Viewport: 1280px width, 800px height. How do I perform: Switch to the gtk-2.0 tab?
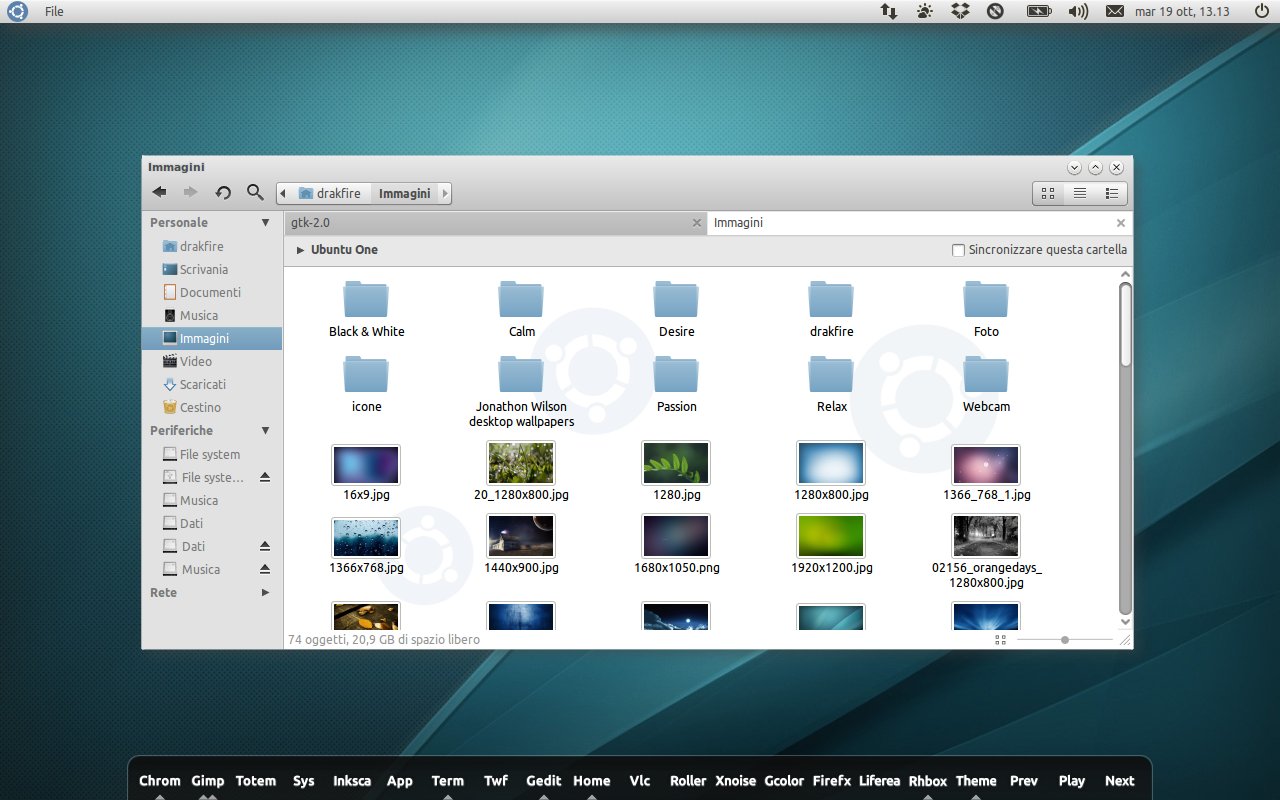(x=496, y=223)
